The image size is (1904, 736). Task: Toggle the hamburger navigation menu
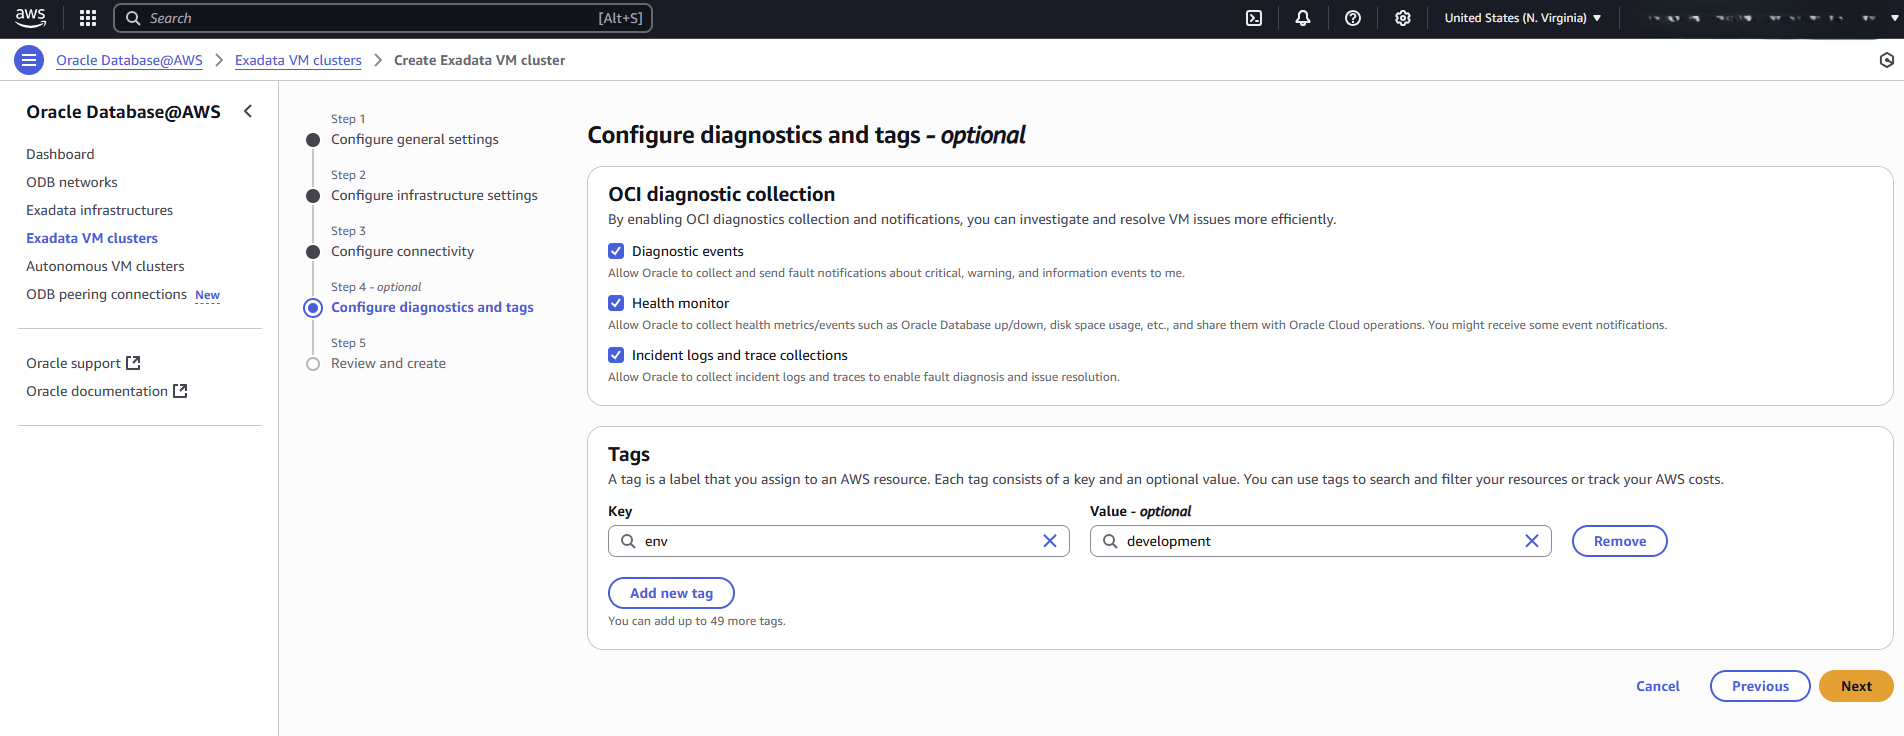pyautogui.click(x=29, y=60)
